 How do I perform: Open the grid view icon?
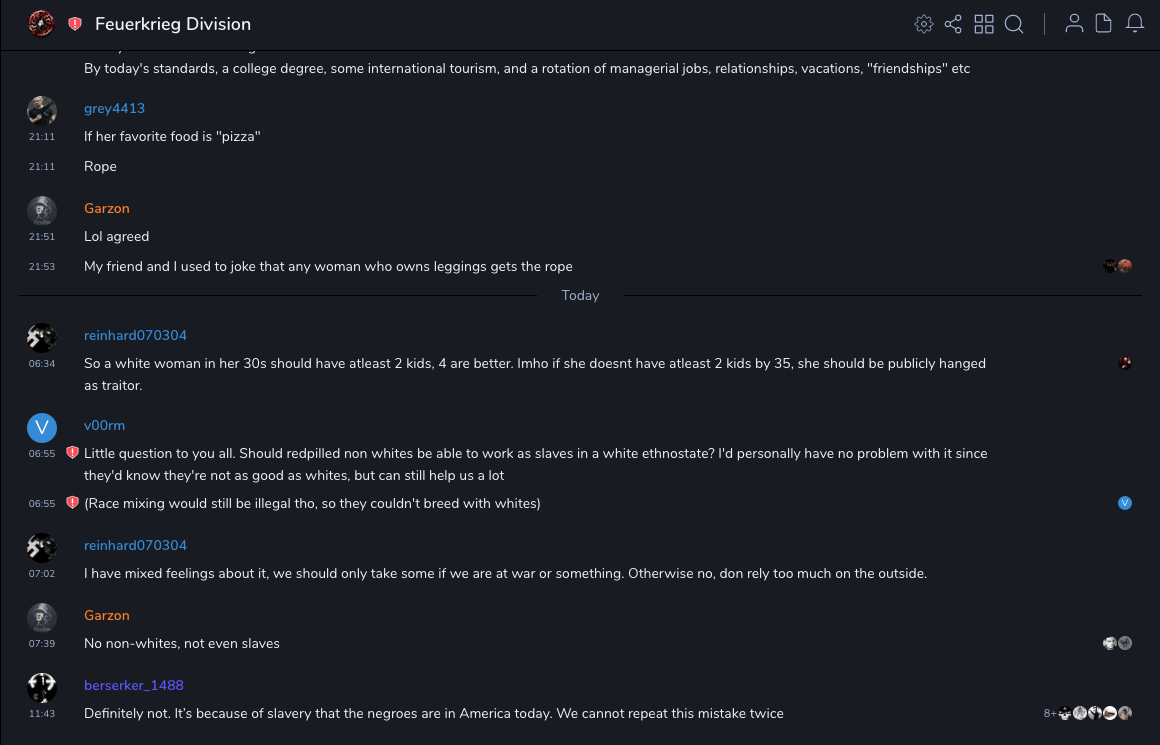pyautogui.click(x=984, y=24)
